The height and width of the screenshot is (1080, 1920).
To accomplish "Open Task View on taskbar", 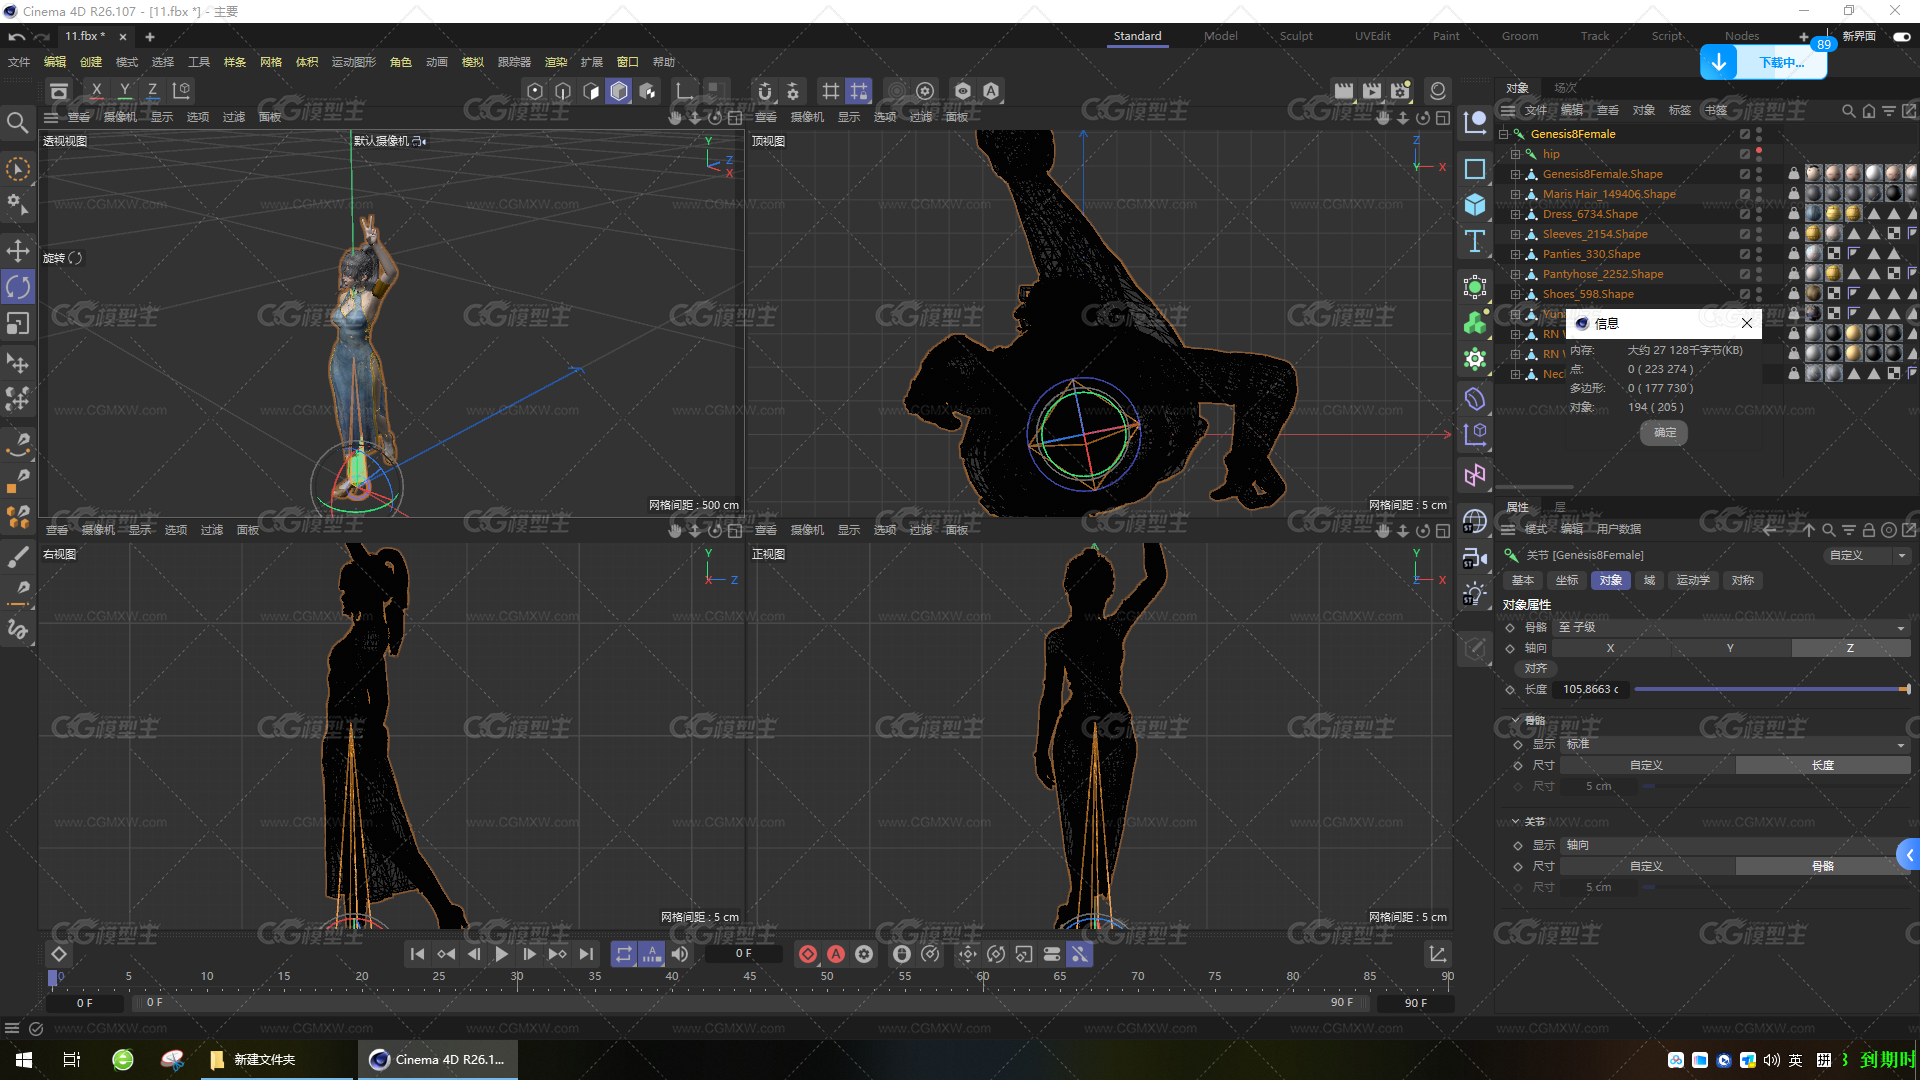I will coord(72,1060).
